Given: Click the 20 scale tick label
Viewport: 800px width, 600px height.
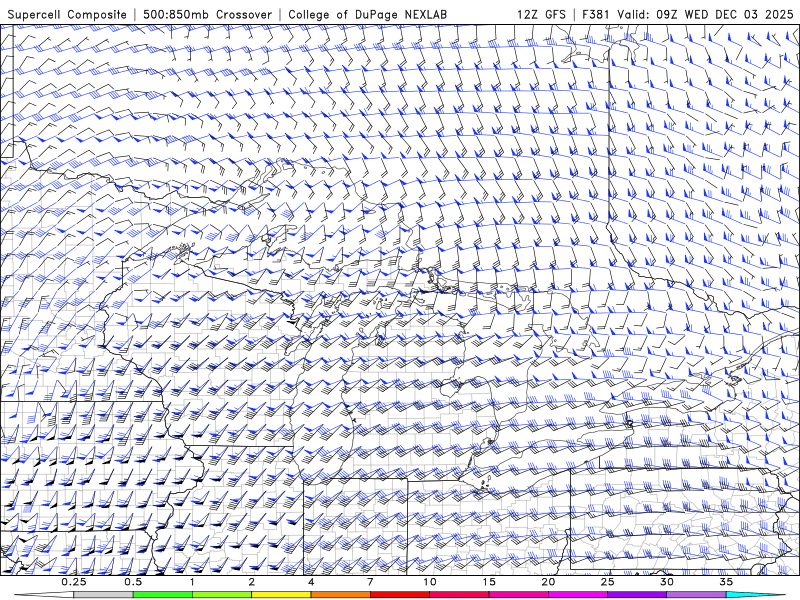Looking at the screenshot, I should click(x=548, y=582).
